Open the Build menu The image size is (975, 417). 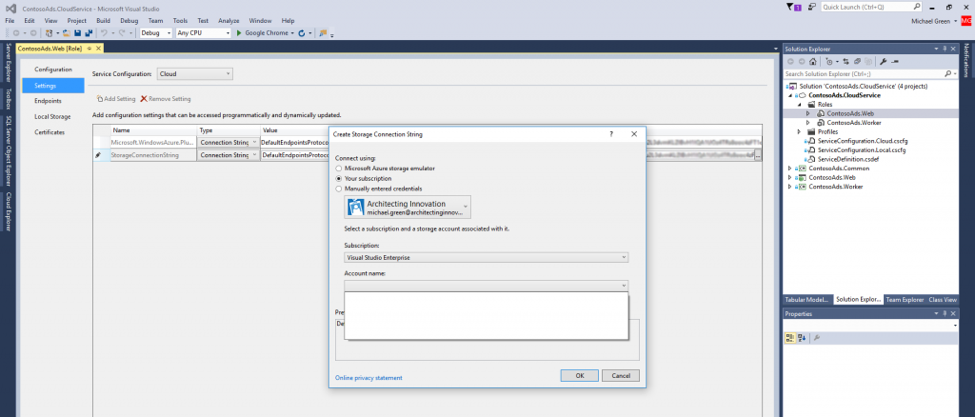[103, 21]
